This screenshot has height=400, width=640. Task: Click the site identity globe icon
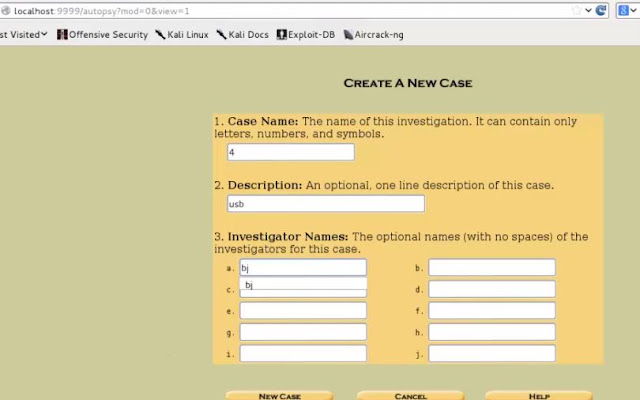pyautogui.click(x=5, y=11)
